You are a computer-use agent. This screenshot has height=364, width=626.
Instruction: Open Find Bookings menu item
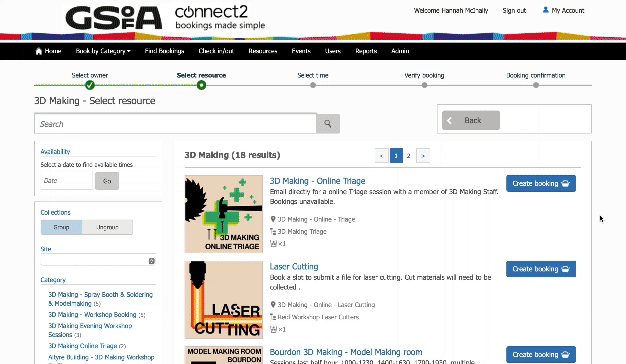click(x=164, y=51)
